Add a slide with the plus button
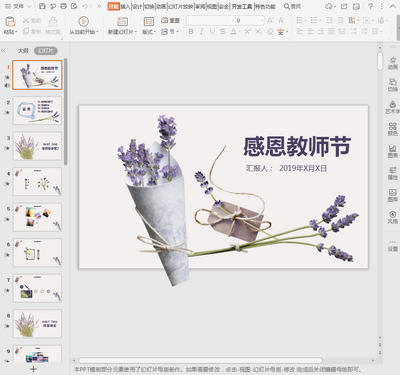The height and width of the screenshot is (375, 400). coord(33,369)
